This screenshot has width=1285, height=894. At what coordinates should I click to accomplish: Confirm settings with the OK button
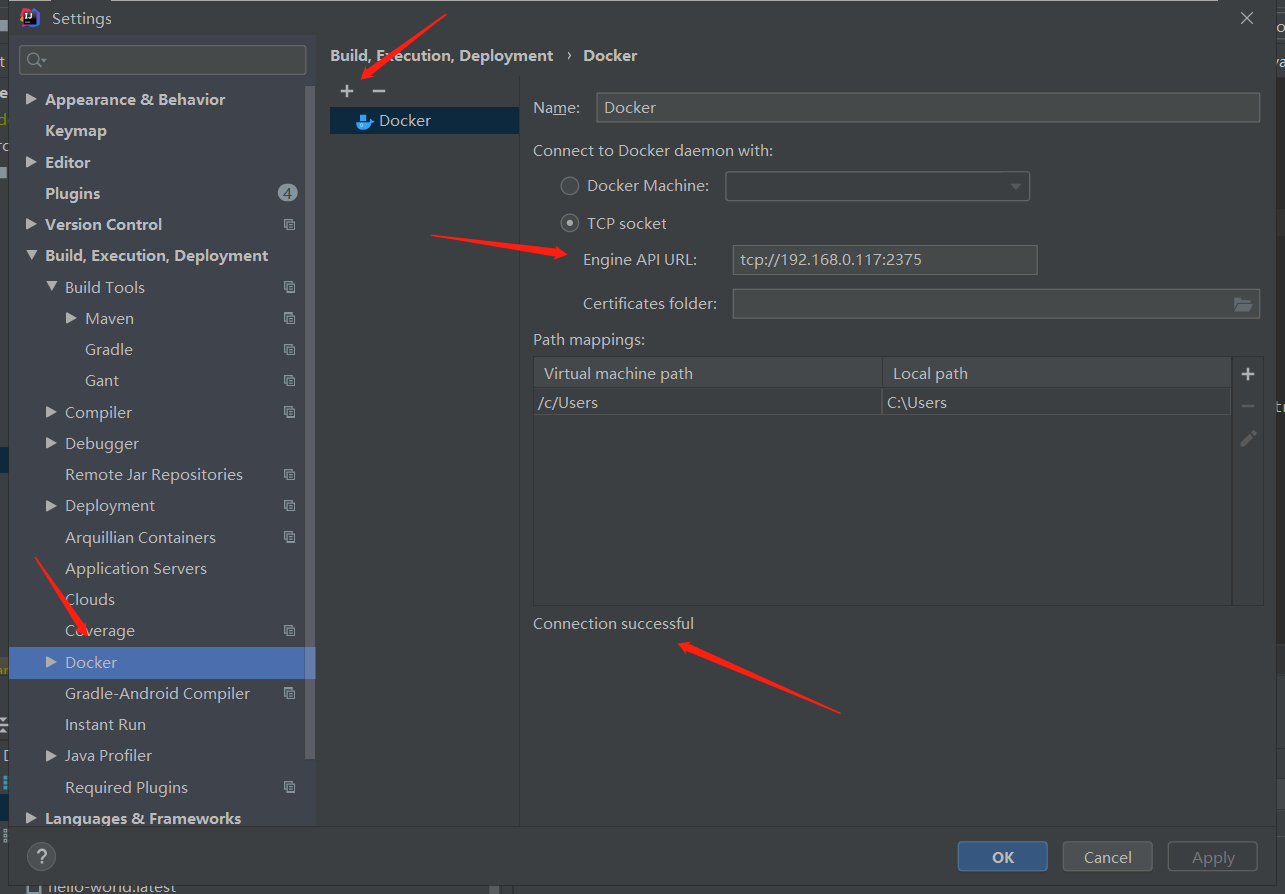point(1002,857)
